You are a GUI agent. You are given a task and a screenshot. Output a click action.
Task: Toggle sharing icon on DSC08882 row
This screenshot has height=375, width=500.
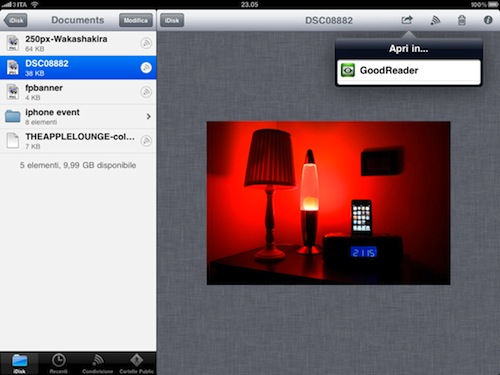[146, 68]
